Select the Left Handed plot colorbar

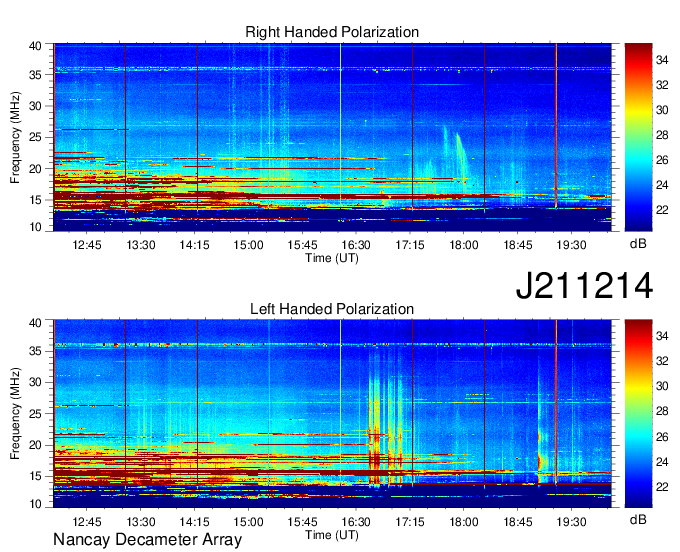tap(638, 413)
